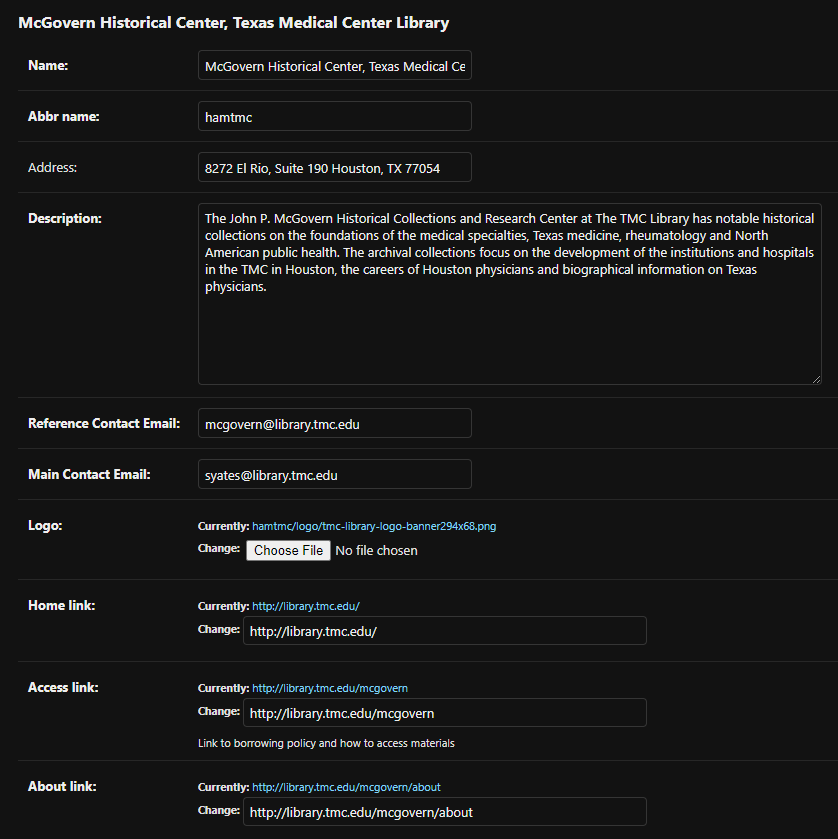This screenshot has width=838, height=839.
Task: Click the Main Contact Email label
Action: click(89, 475)
